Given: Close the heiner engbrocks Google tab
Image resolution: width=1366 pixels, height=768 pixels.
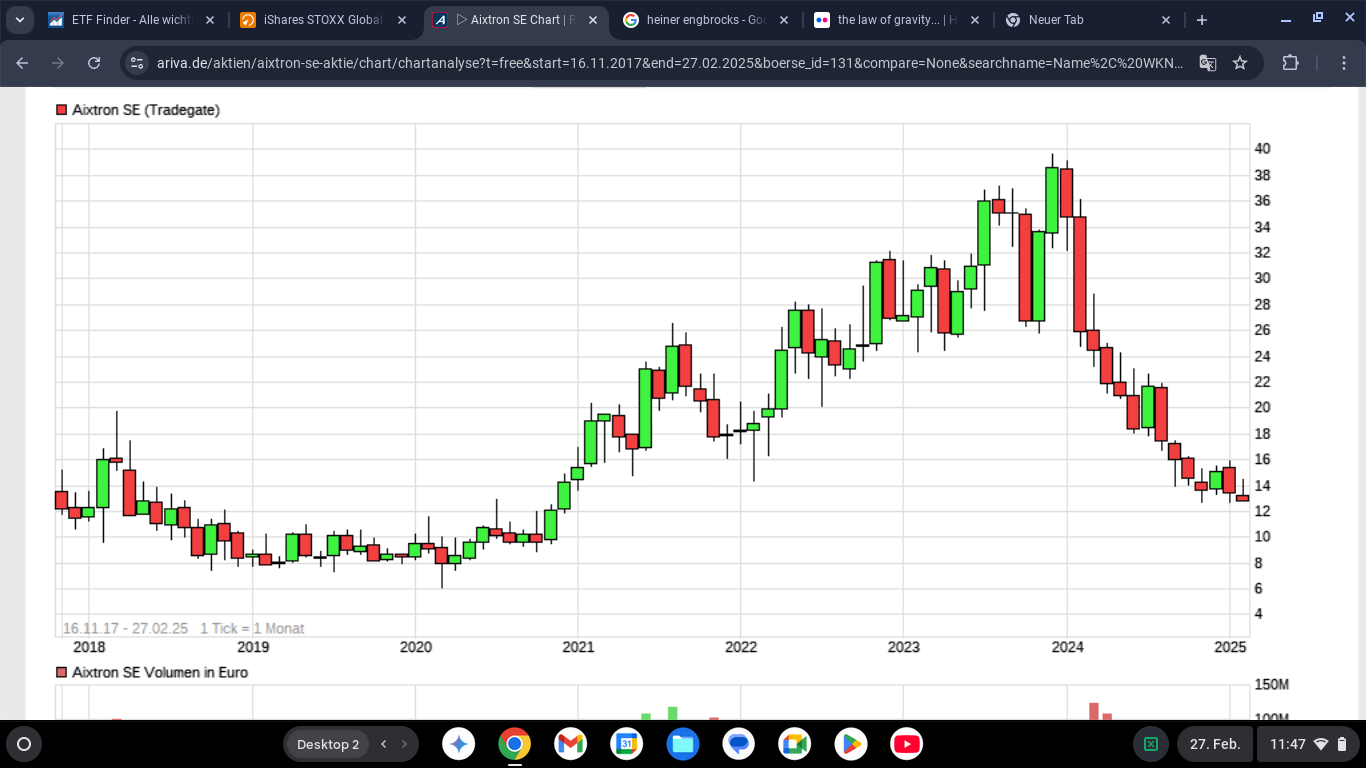Looking at the screenshot, I should pyautogui.click(x=783, y=20).
